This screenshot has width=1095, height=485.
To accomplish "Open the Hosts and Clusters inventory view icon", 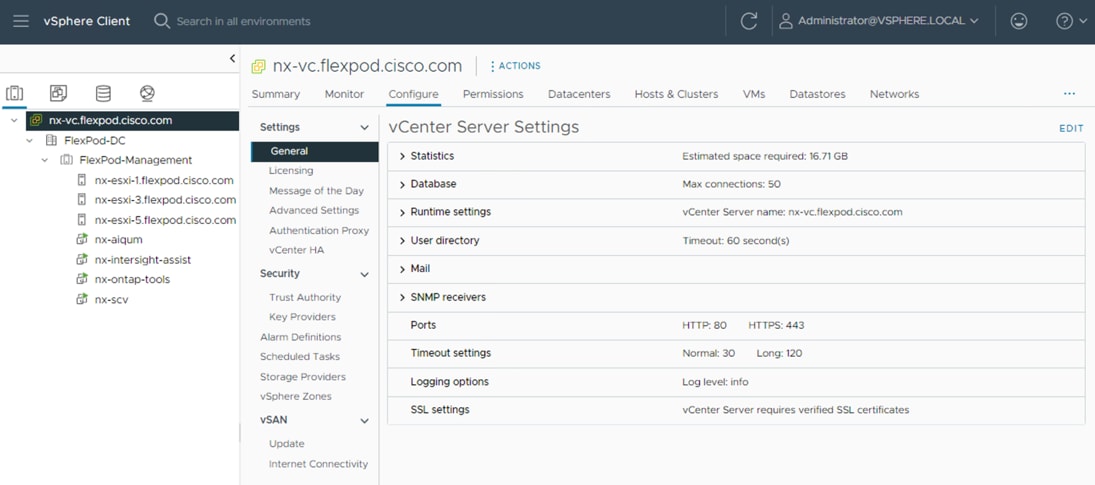I will [x=15, y=94].
